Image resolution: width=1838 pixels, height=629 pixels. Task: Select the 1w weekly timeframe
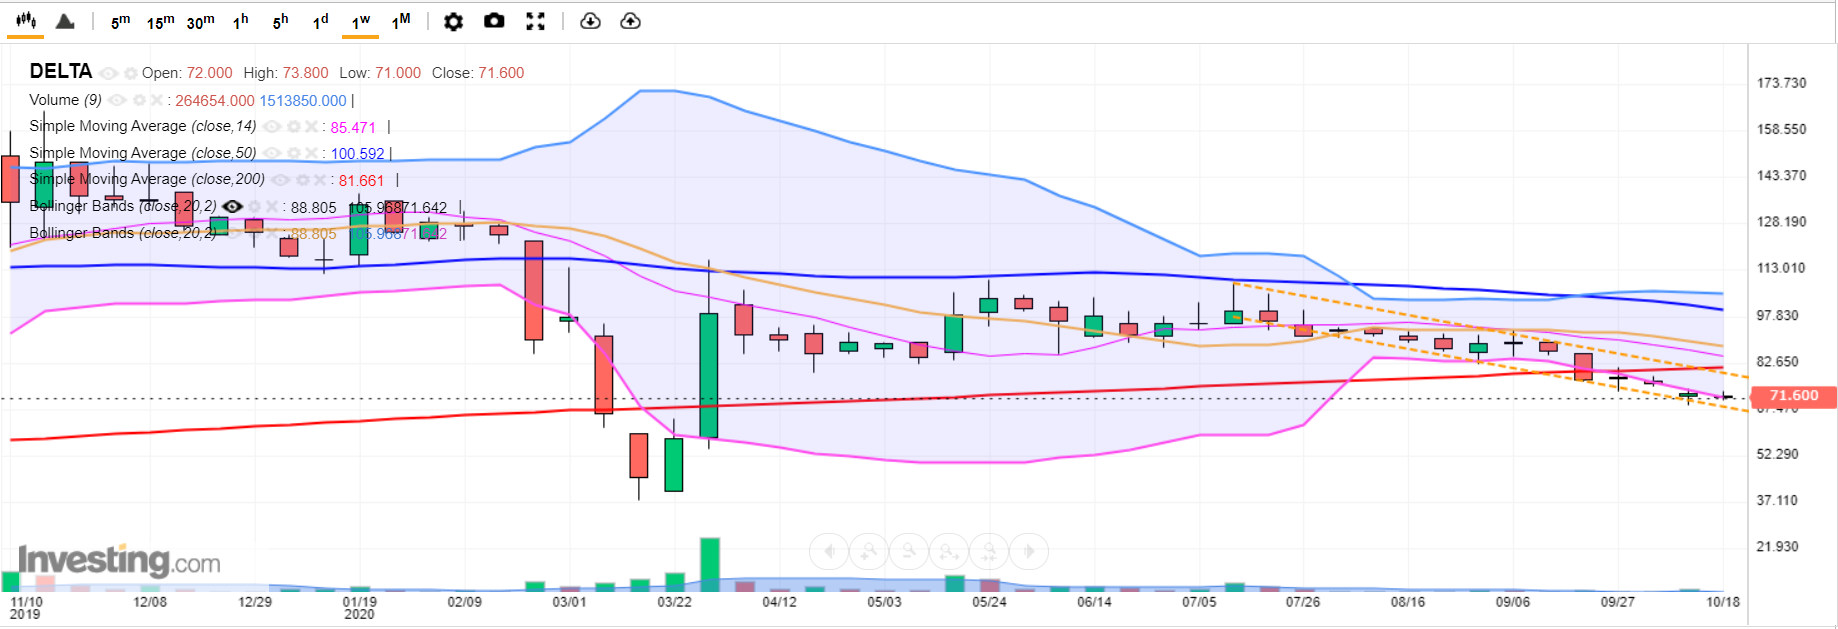click(360, 21)
